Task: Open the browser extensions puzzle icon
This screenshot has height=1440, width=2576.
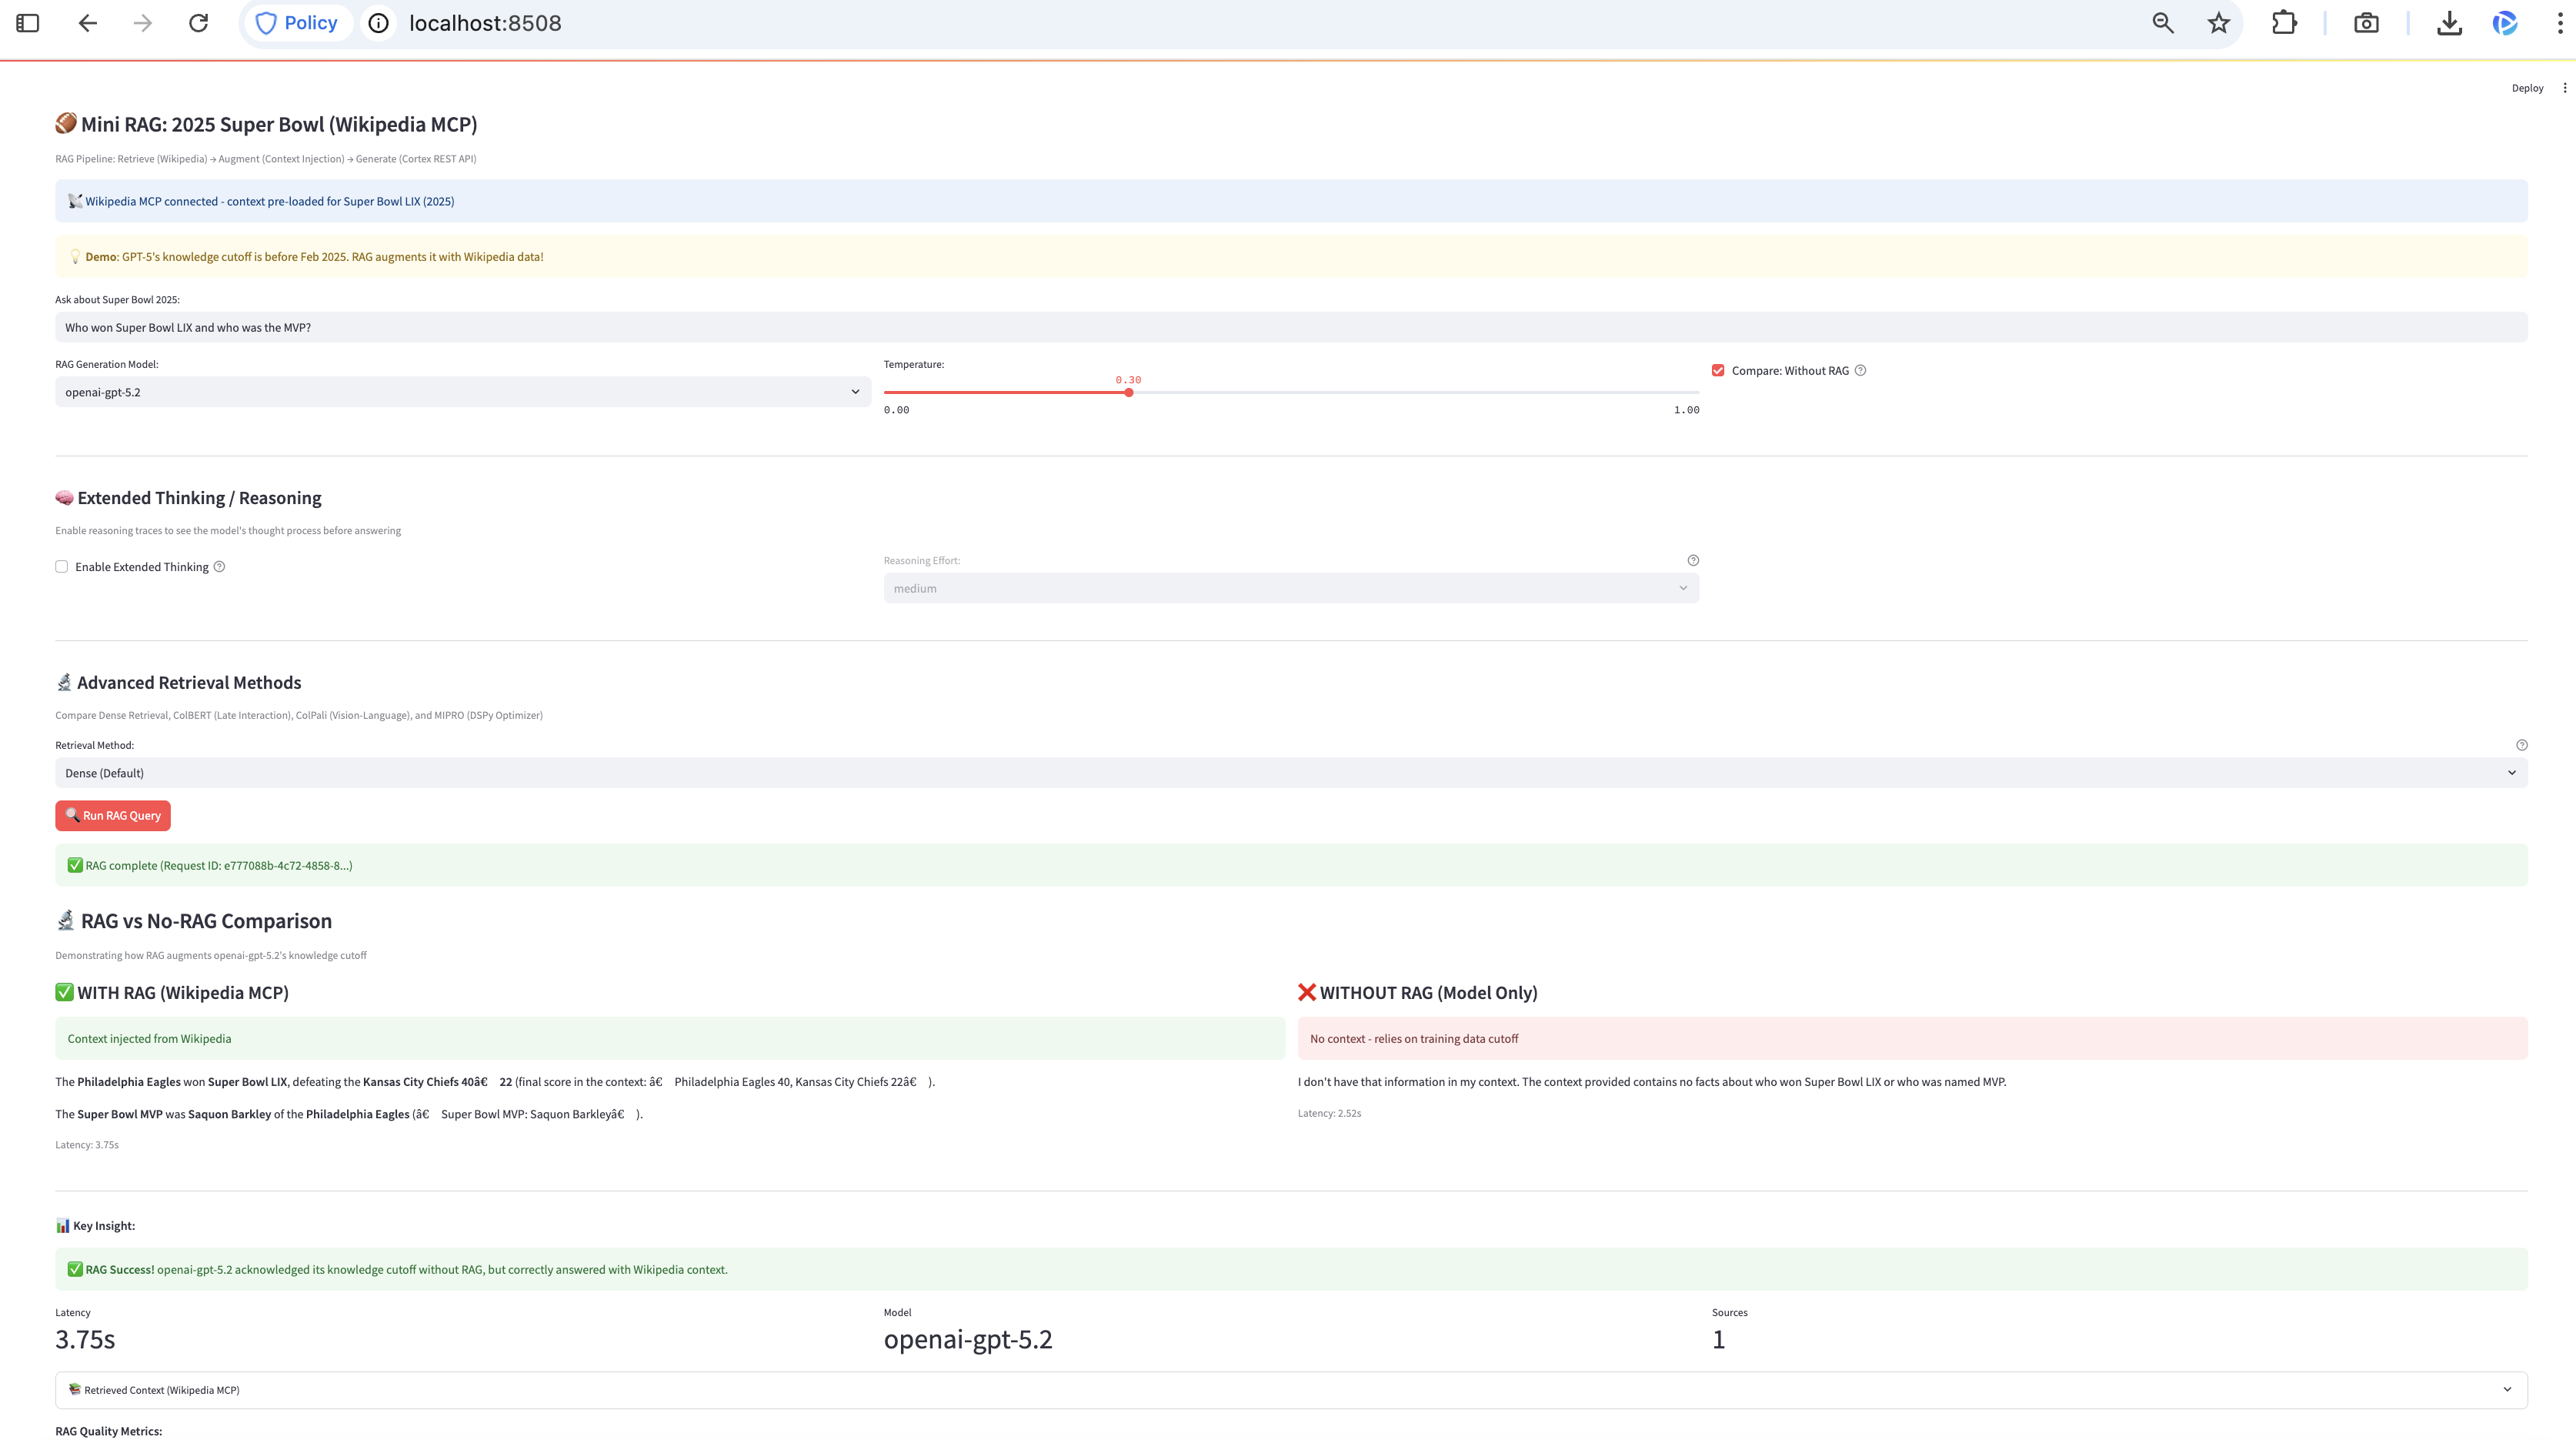Action: 2284,23
